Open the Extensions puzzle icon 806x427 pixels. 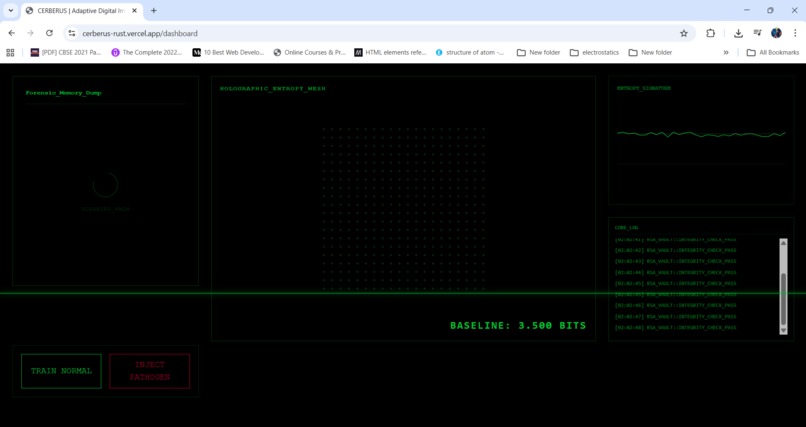pos(710,33)
